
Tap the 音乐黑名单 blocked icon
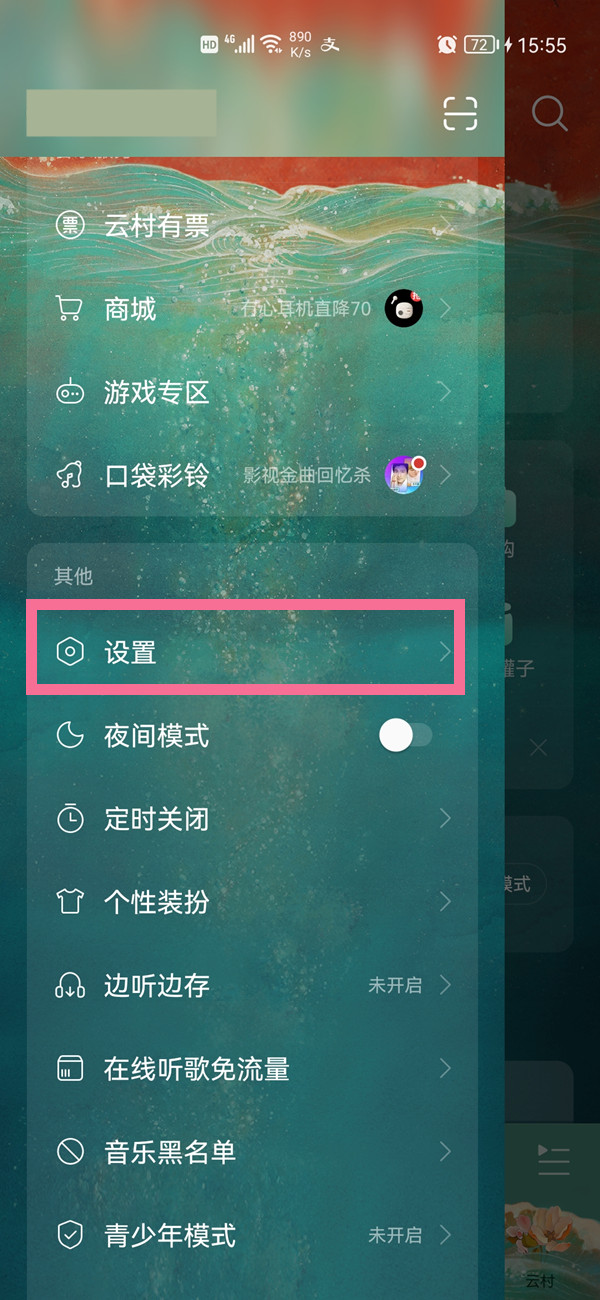point(70,1152)
